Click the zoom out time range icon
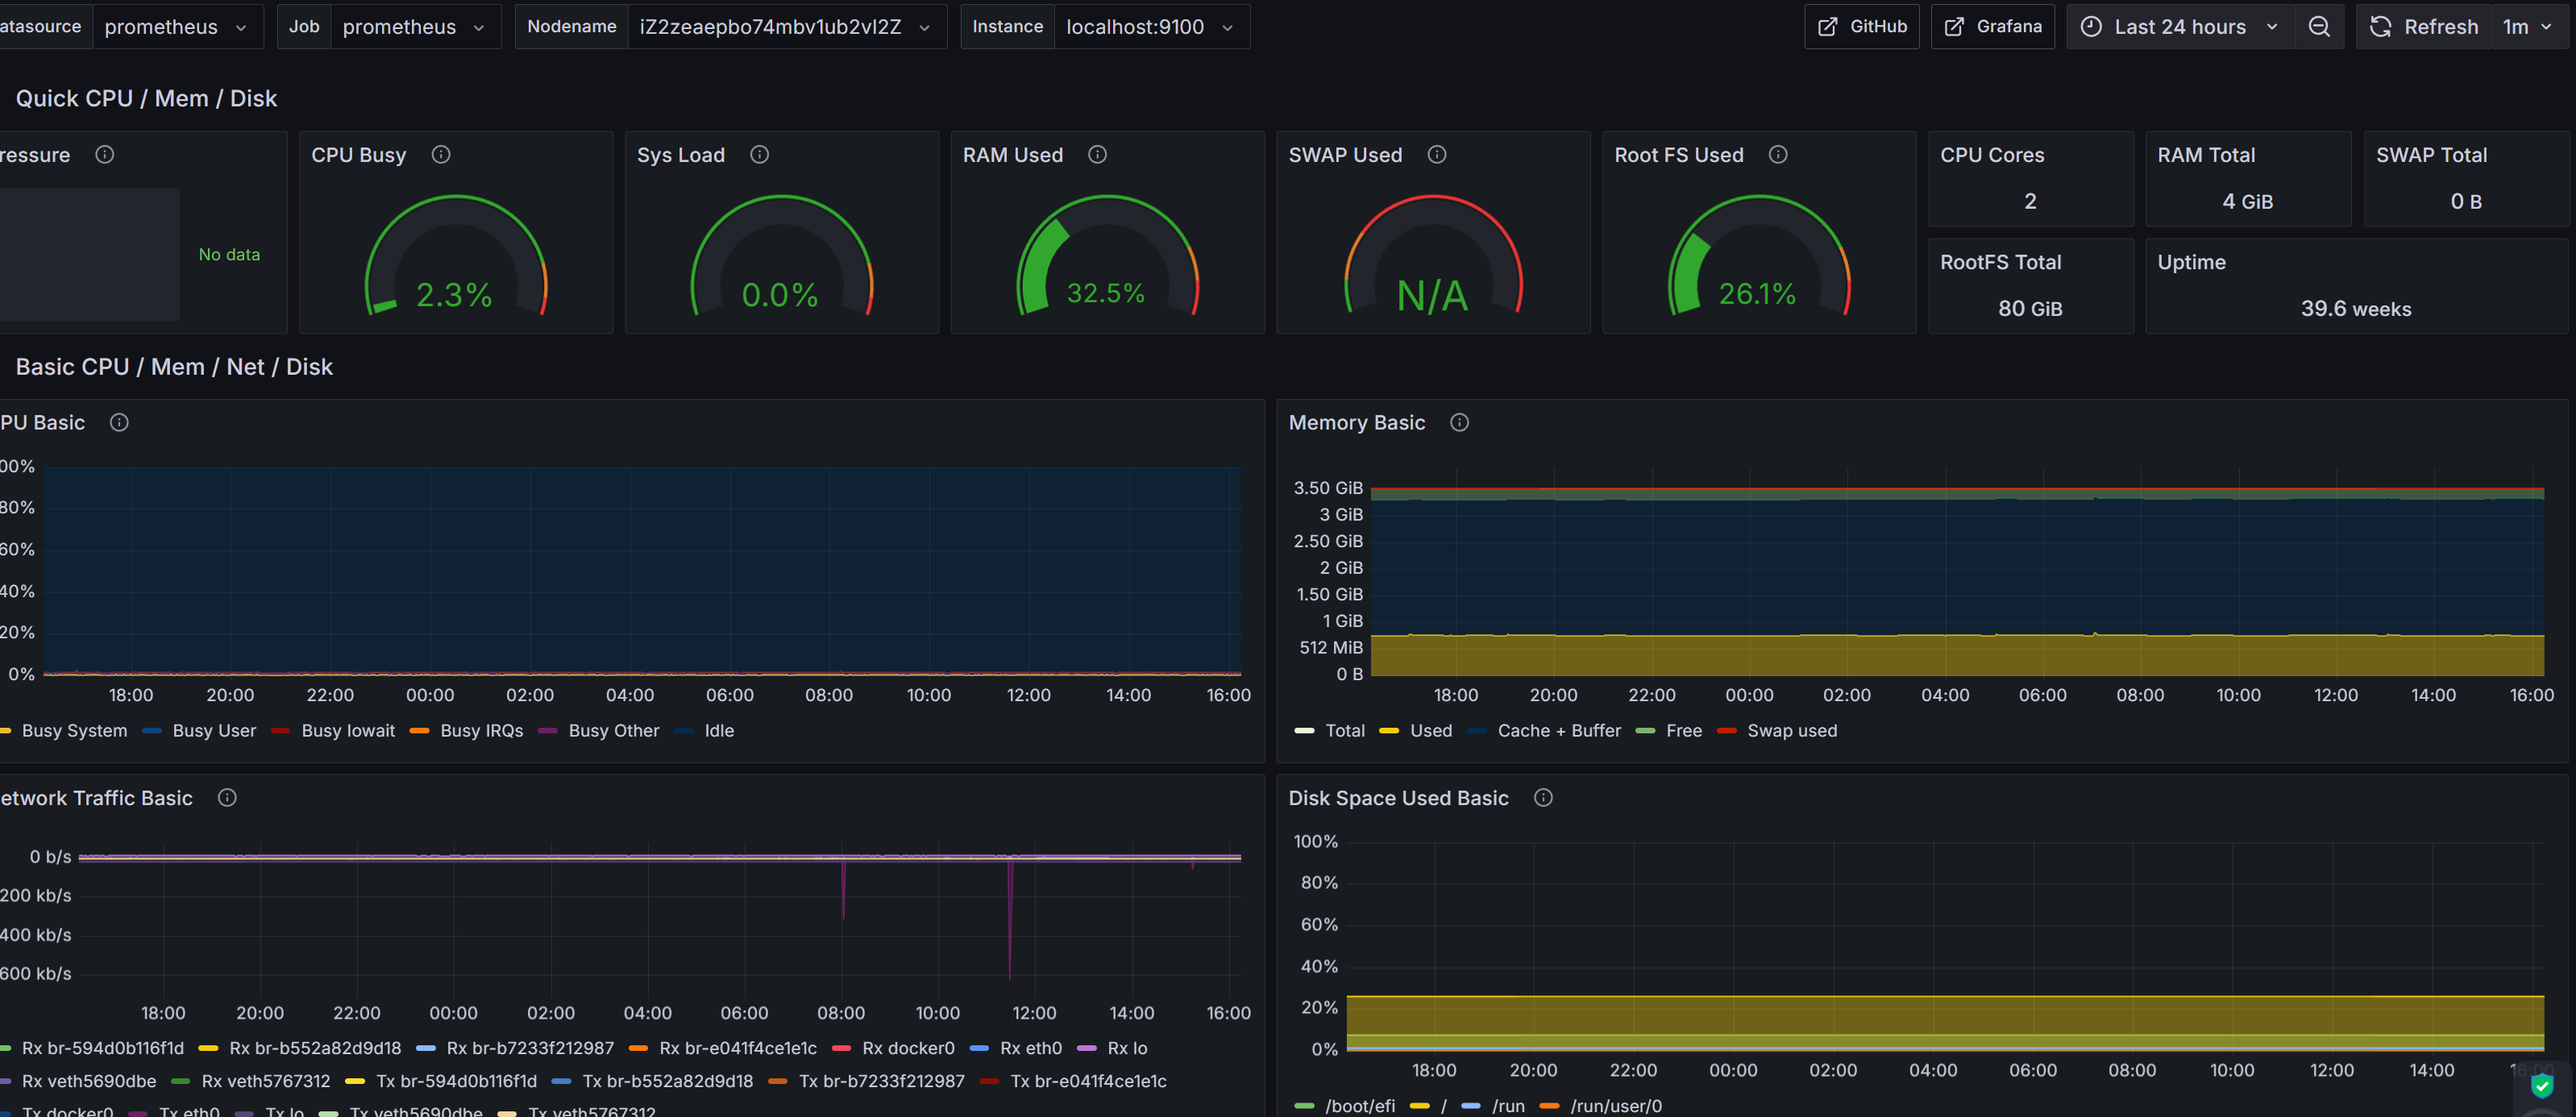 click(2318, 27)
